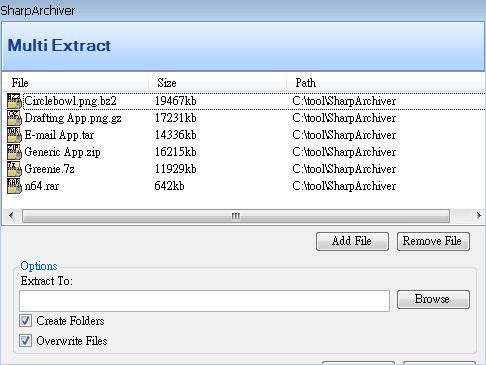Select the E-mail App.tar file name
486x365 pixels.
[59, 135]
